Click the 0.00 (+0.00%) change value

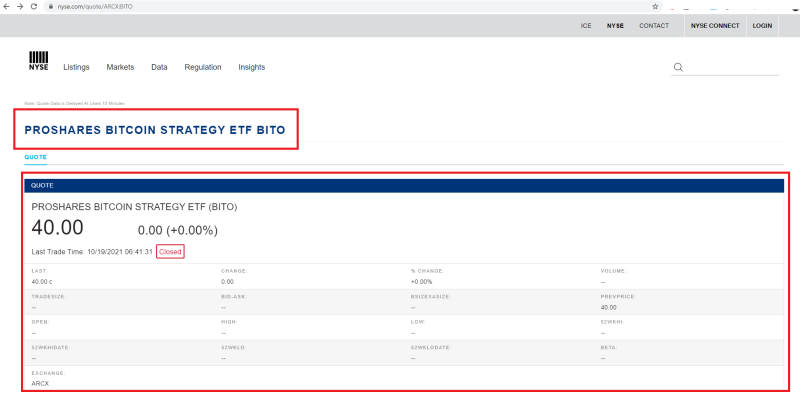point(178,231)
